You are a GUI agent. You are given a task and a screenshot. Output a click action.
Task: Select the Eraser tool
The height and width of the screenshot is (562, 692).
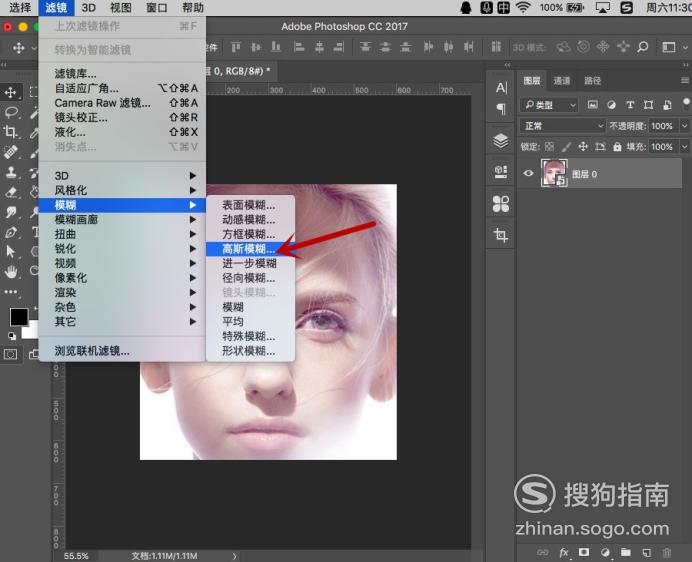[x=11, y=192]
